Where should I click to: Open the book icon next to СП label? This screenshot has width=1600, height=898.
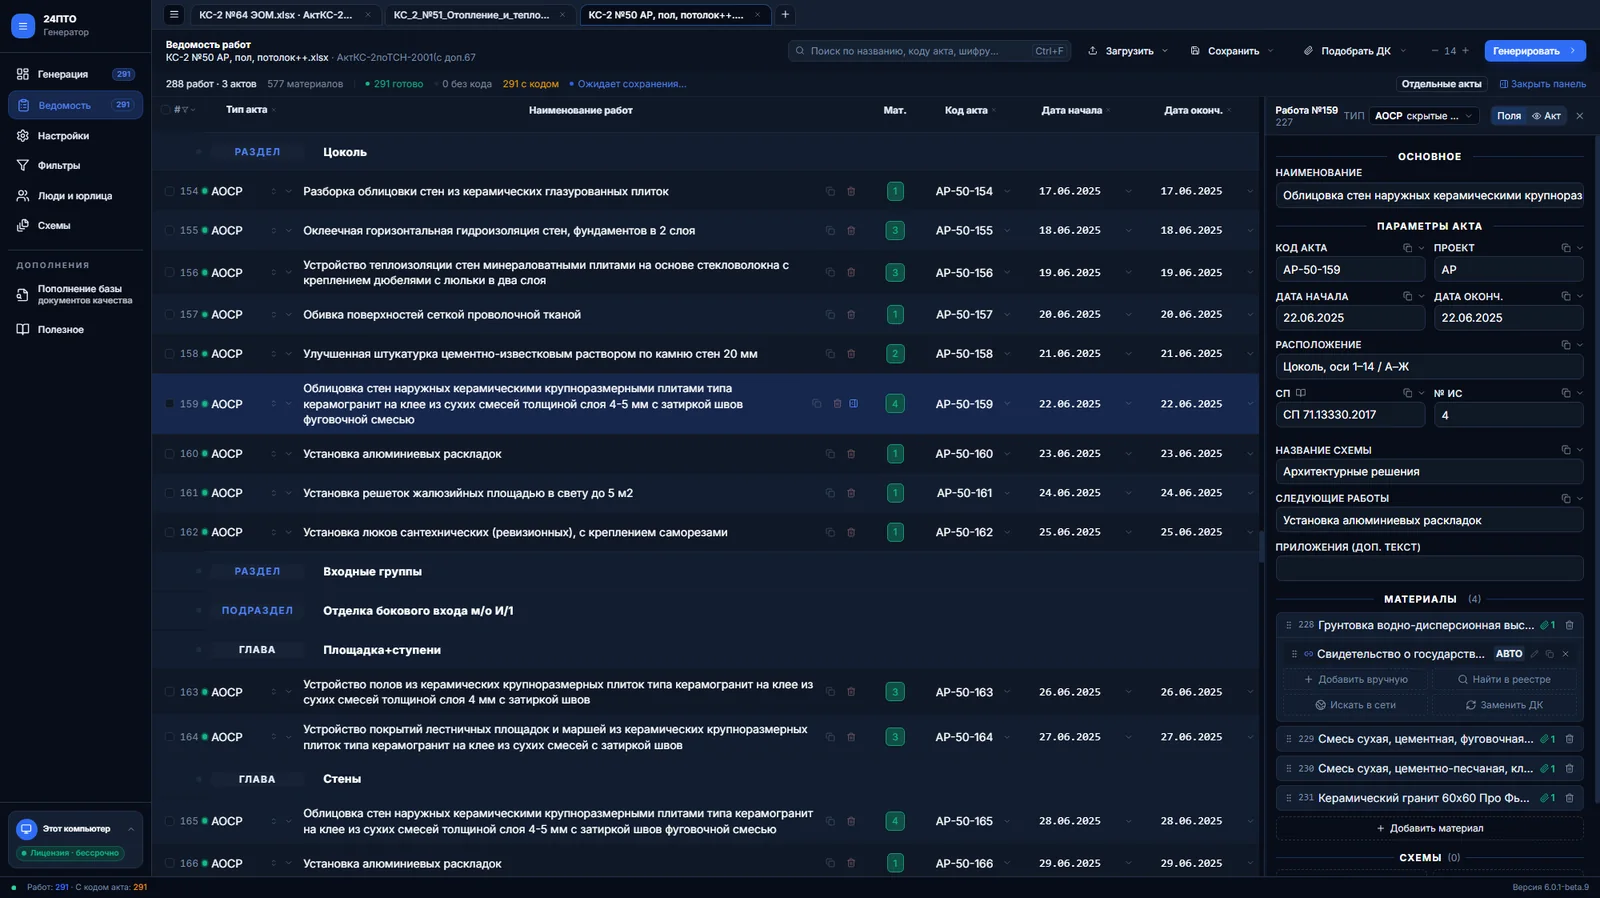tap(1301, 393)
